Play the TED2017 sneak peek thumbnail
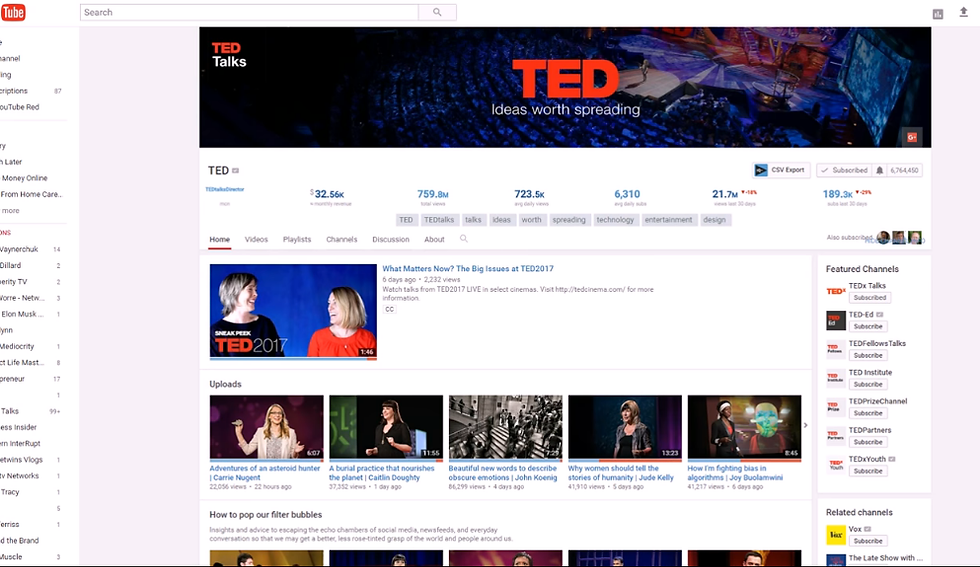 click(x=293, y=311)
